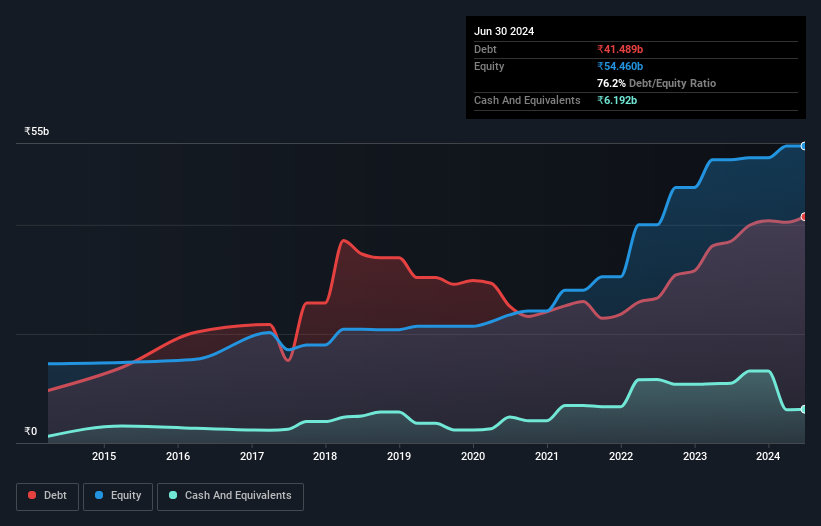Click the ₹55b y-axis label

(x=37, y=131)
